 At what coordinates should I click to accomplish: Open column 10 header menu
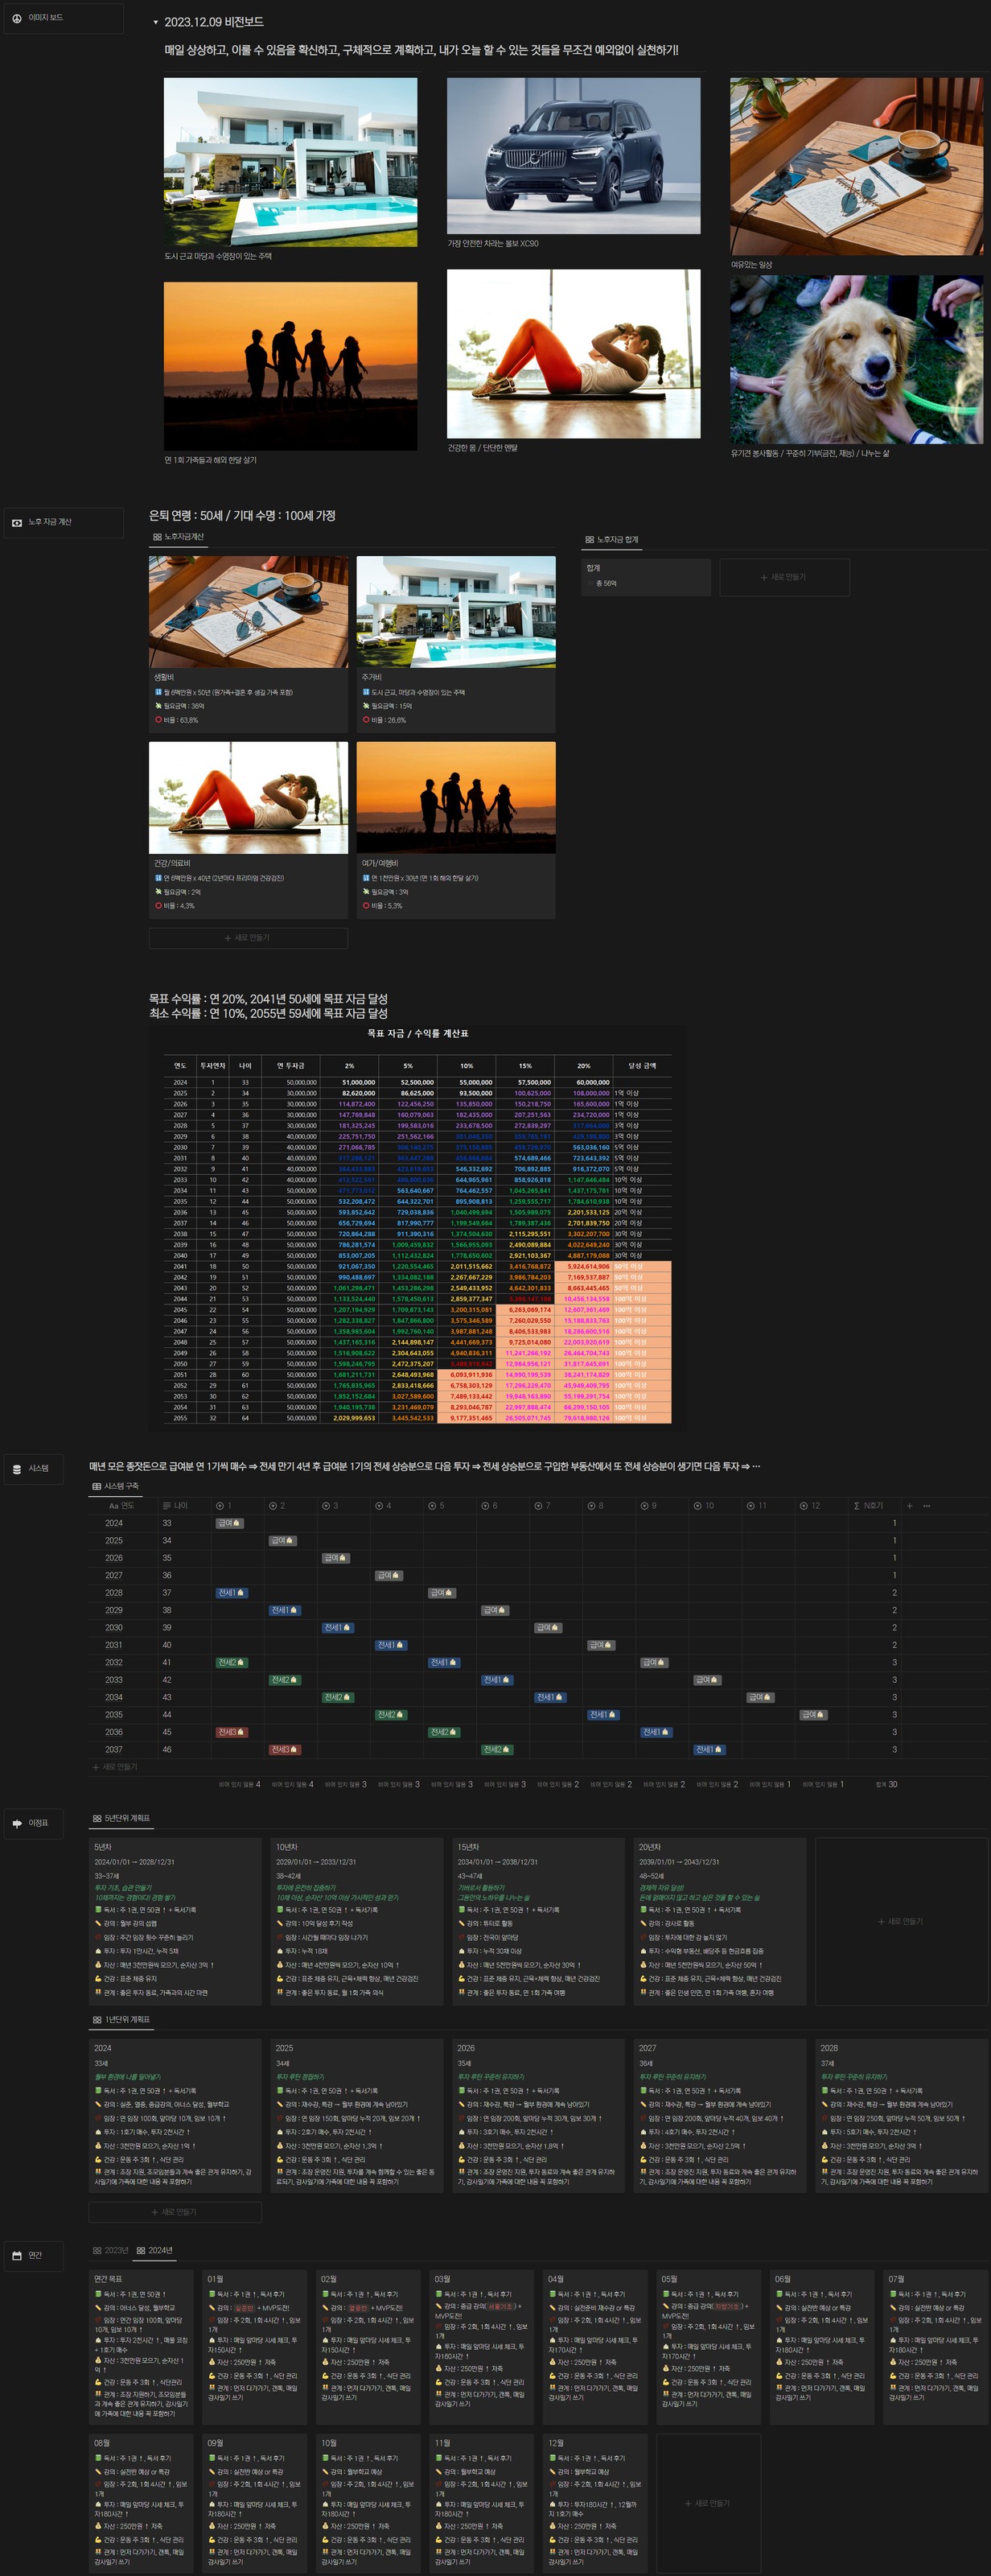tap(715, 1505)
